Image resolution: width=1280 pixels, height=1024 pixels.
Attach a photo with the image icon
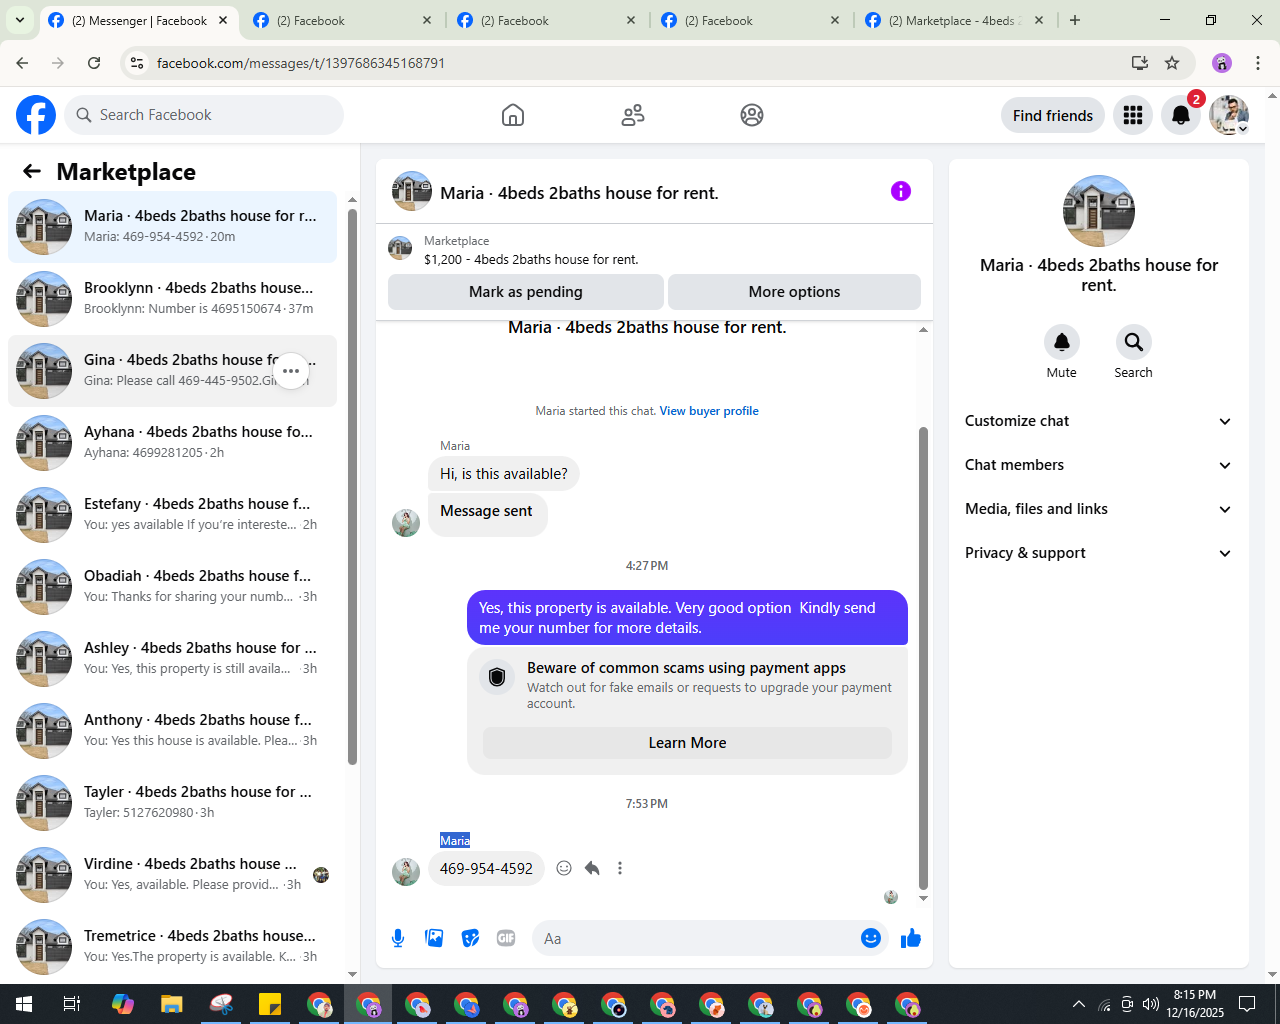[434, 938]
